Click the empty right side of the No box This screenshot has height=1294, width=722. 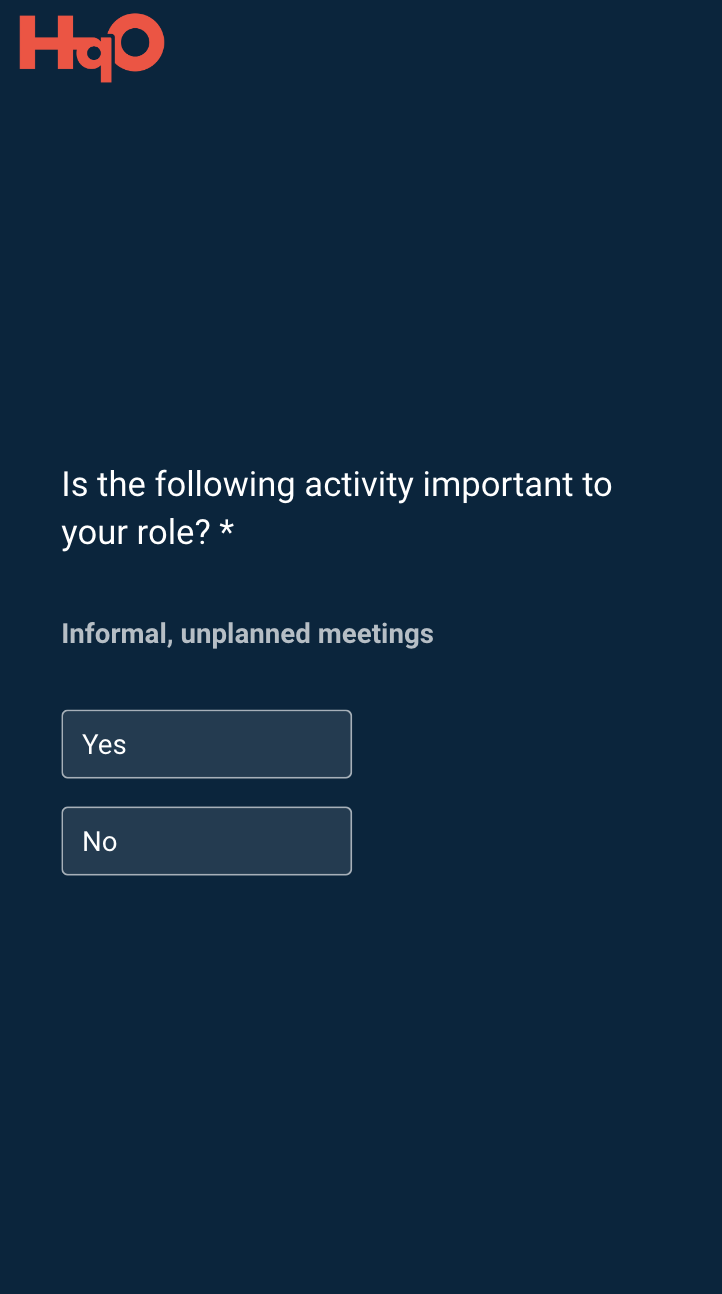click(x=270, y=841)
